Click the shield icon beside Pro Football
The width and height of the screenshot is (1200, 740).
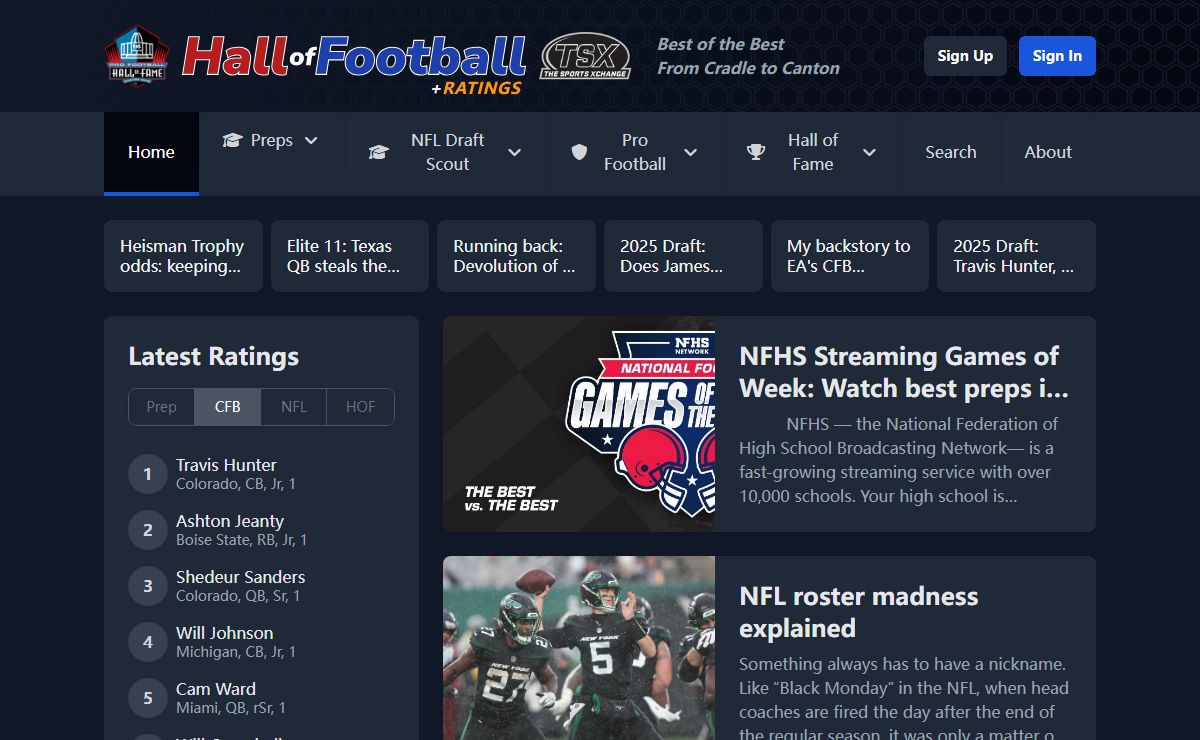(579, 152)
